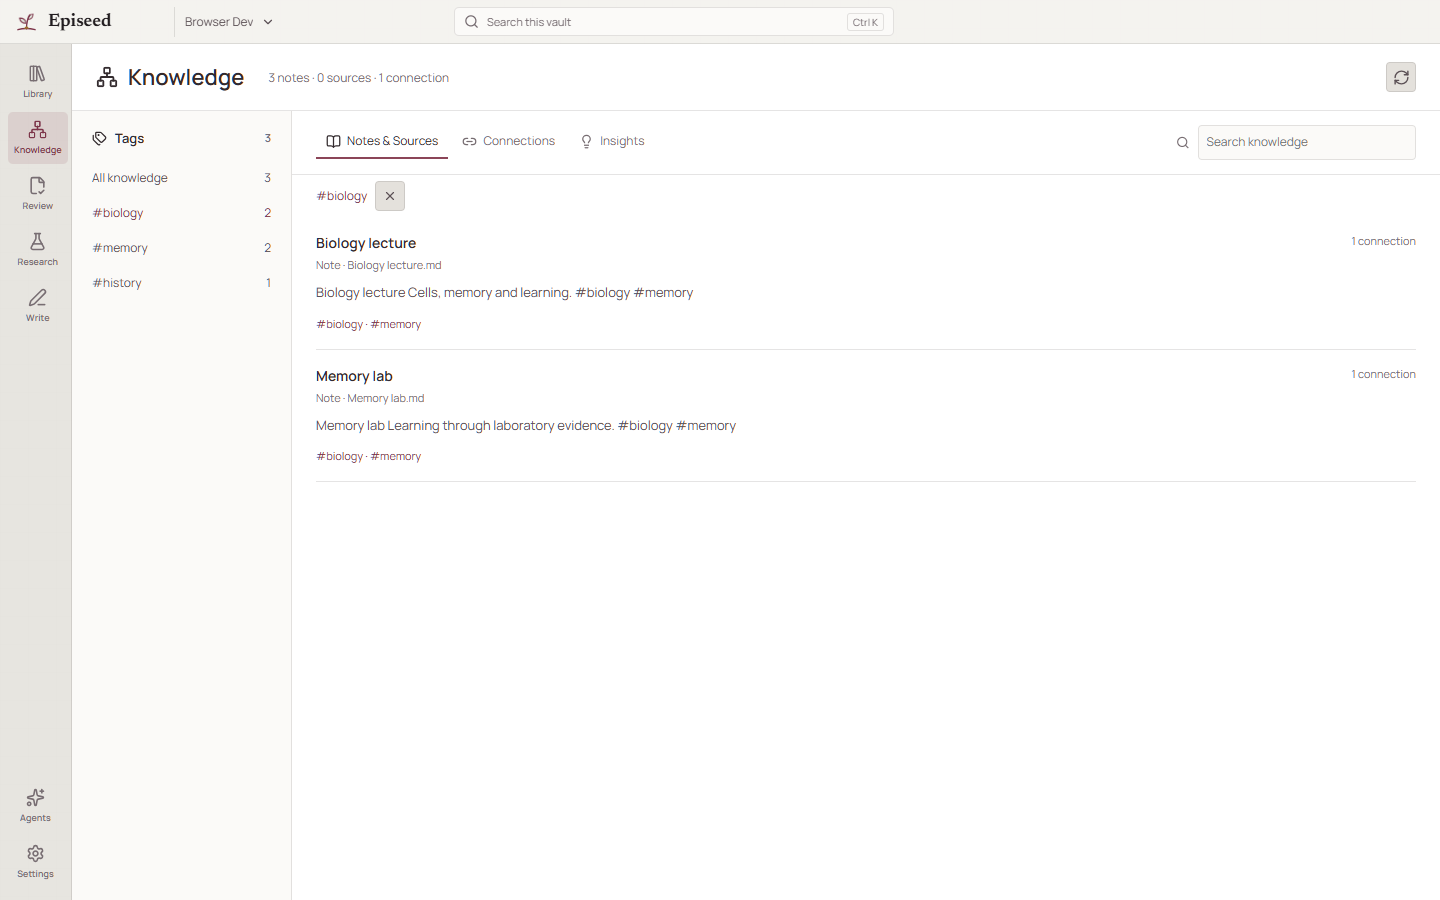Image resolution: width=1440 pixels, height=900 pixels.
Task: Switch to the Notes & Sources tab
Action: 382,141
